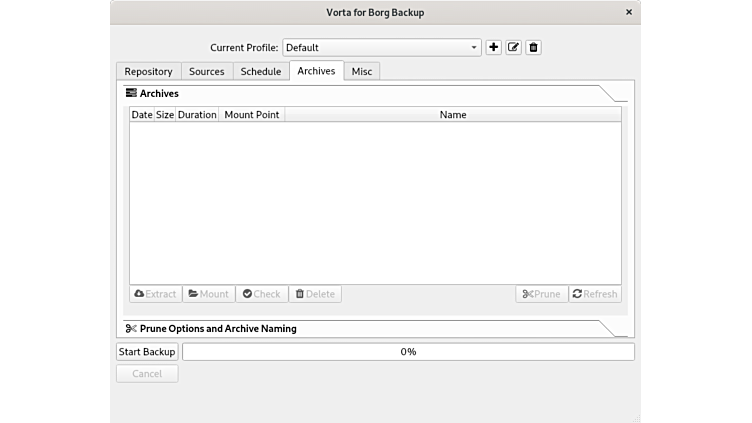Click the backup progress bar showing 0%
This screenshot has width=752, height=423.
tap(408, 352)
